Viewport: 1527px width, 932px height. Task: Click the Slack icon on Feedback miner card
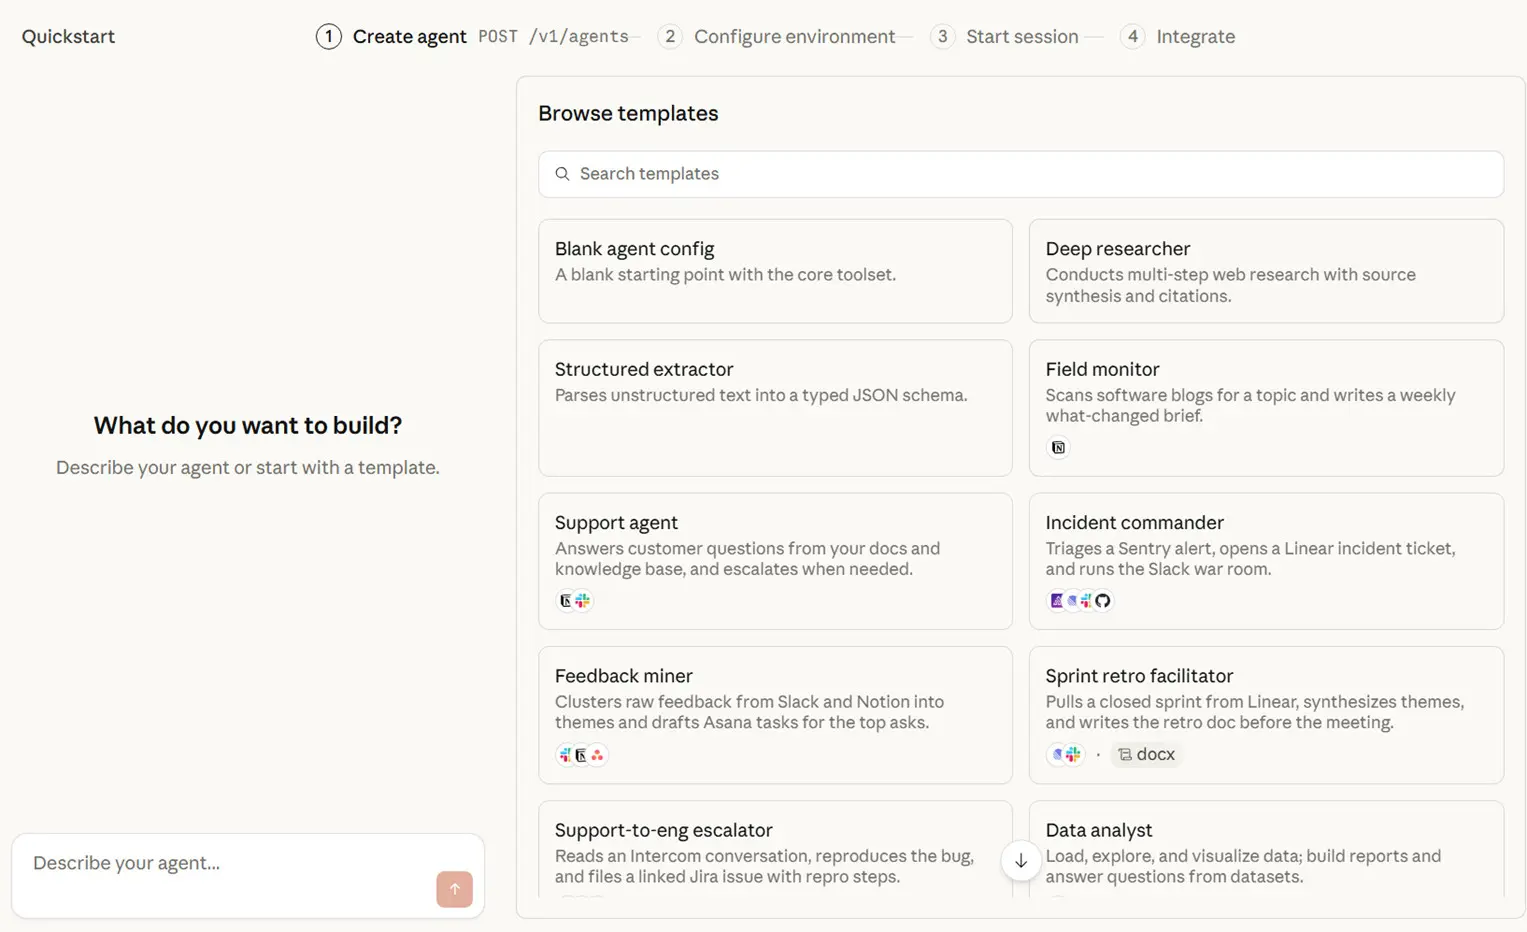point(565,755)
